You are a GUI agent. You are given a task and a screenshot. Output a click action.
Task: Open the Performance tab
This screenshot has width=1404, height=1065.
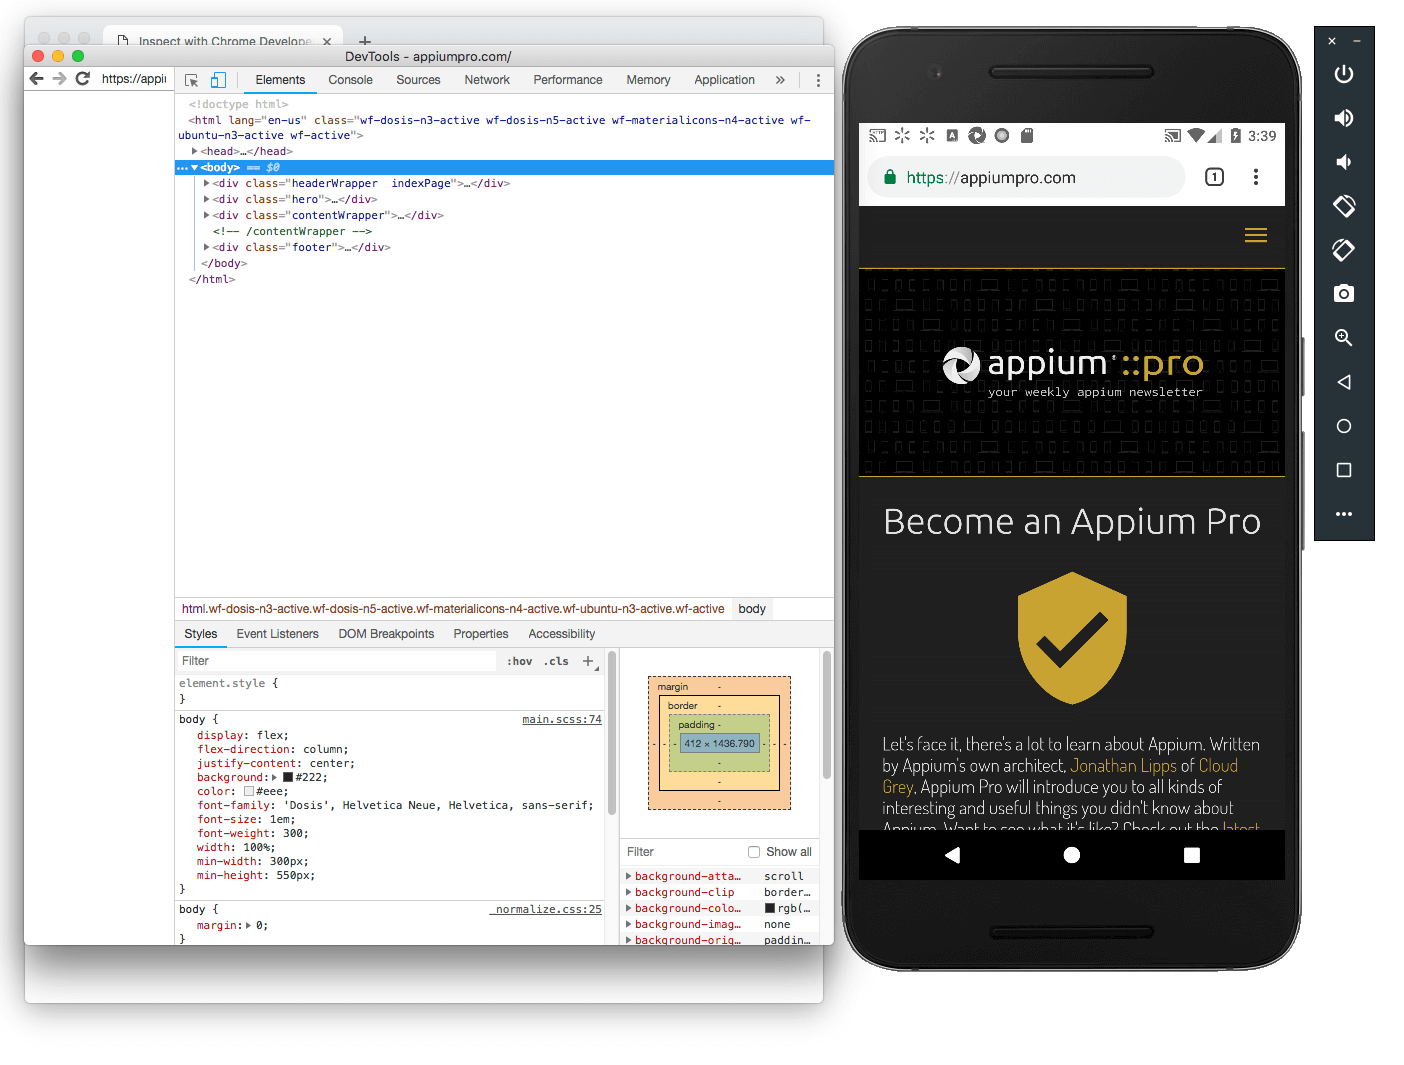(568, 80)
